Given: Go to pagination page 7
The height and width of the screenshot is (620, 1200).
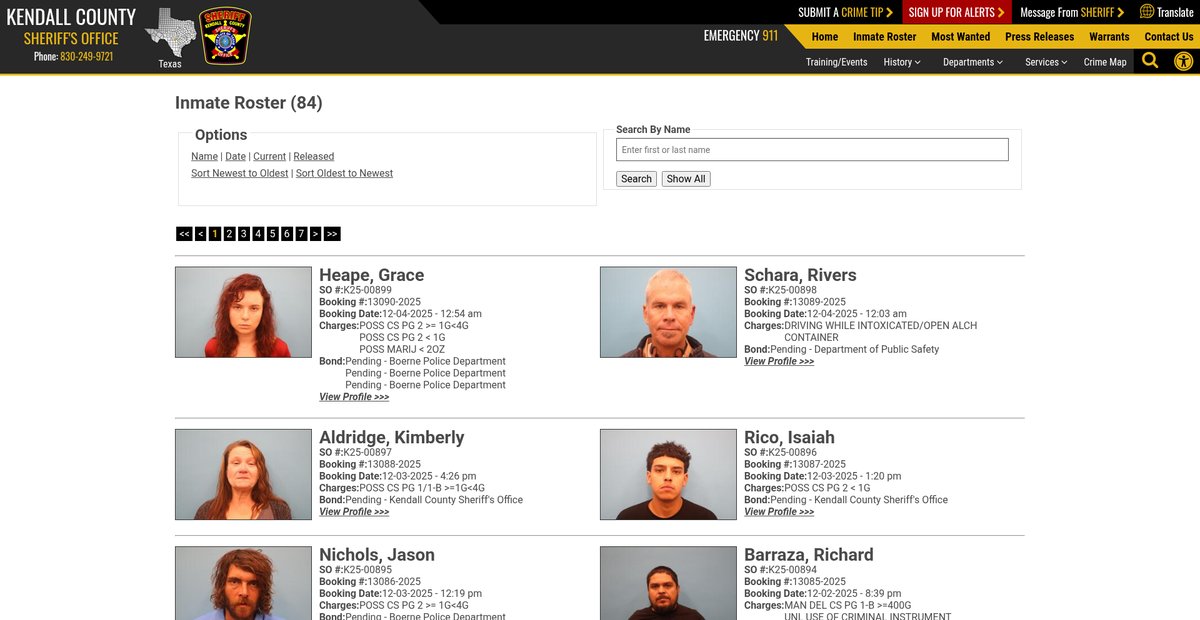Looking at the screenshot, I should click(301, 234).
